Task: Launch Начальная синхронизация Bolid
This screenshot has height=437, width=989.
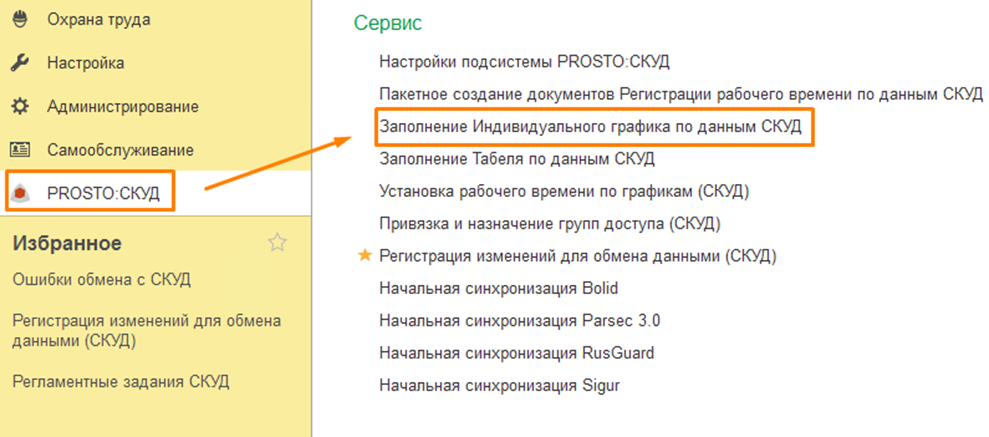Action: point(499,288)
